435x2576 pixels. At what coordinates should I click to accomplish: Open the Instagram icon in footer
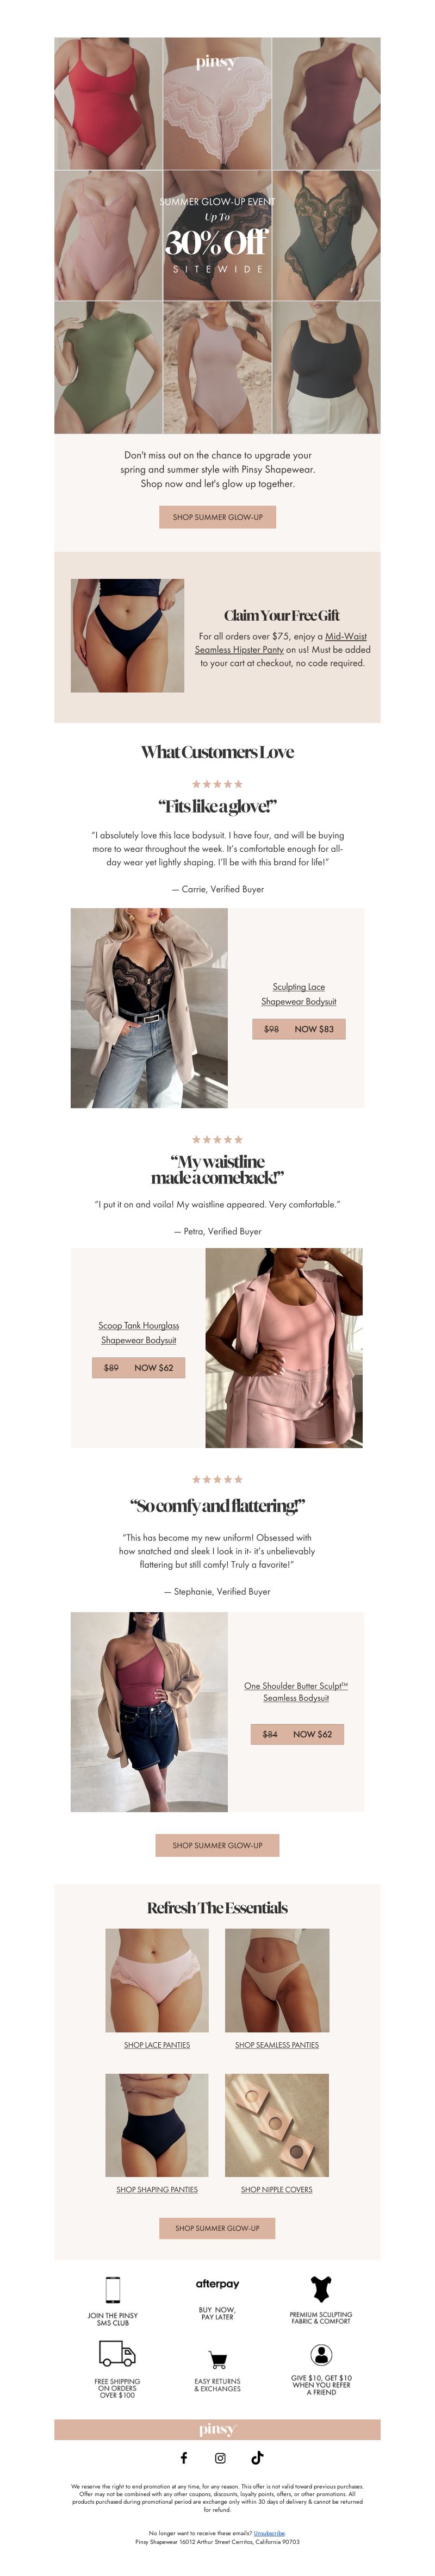(220, 2457)
